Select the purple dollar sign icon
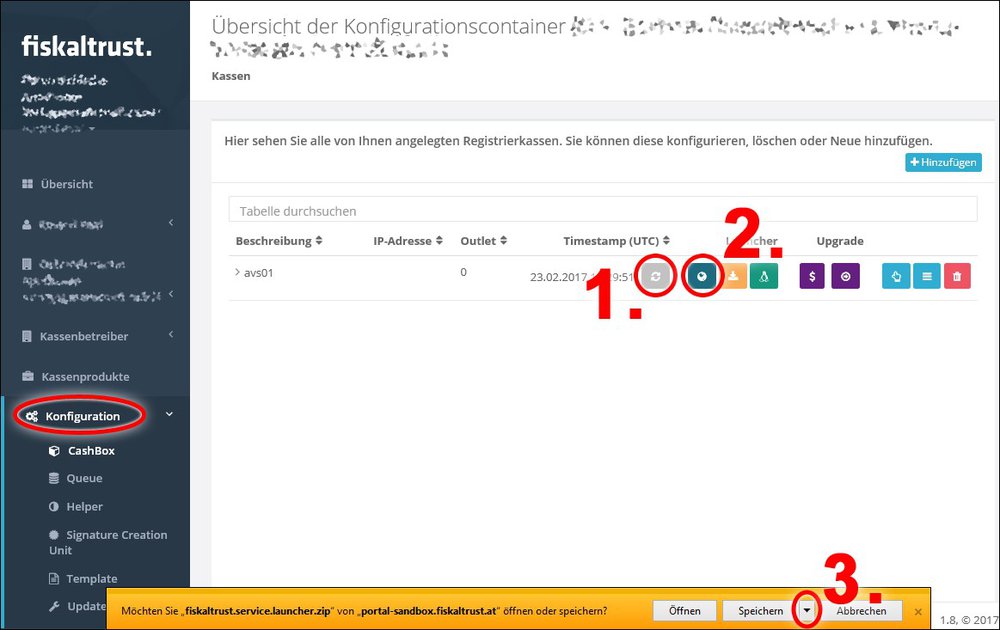Screen dimensions: 1000x630 click(811, 275)
